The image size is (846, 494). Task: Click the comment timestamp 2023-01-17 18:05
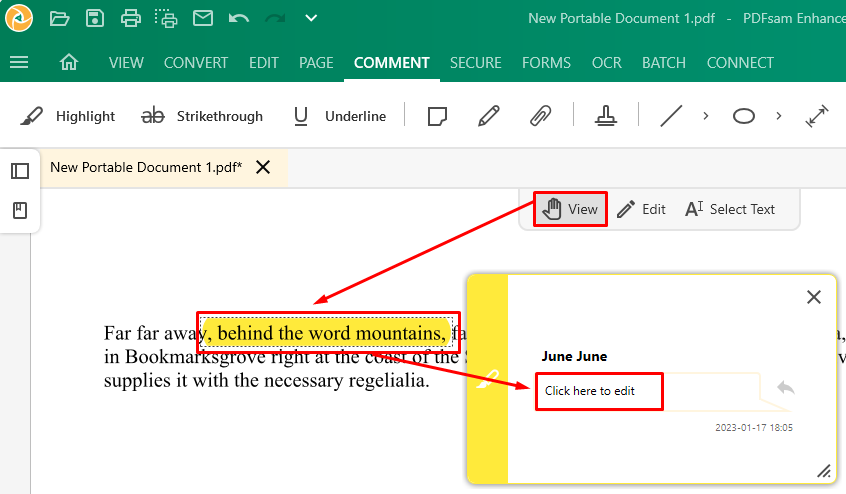(754, 428)
